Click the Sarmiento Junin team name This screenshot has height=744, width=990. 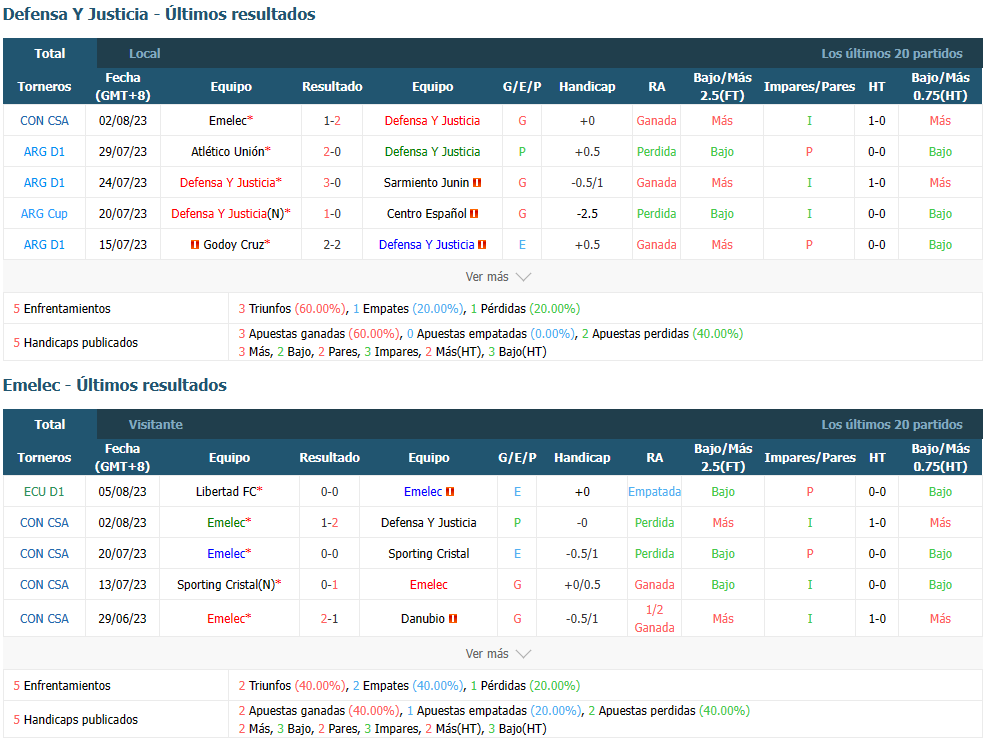(x=426, y=183)
